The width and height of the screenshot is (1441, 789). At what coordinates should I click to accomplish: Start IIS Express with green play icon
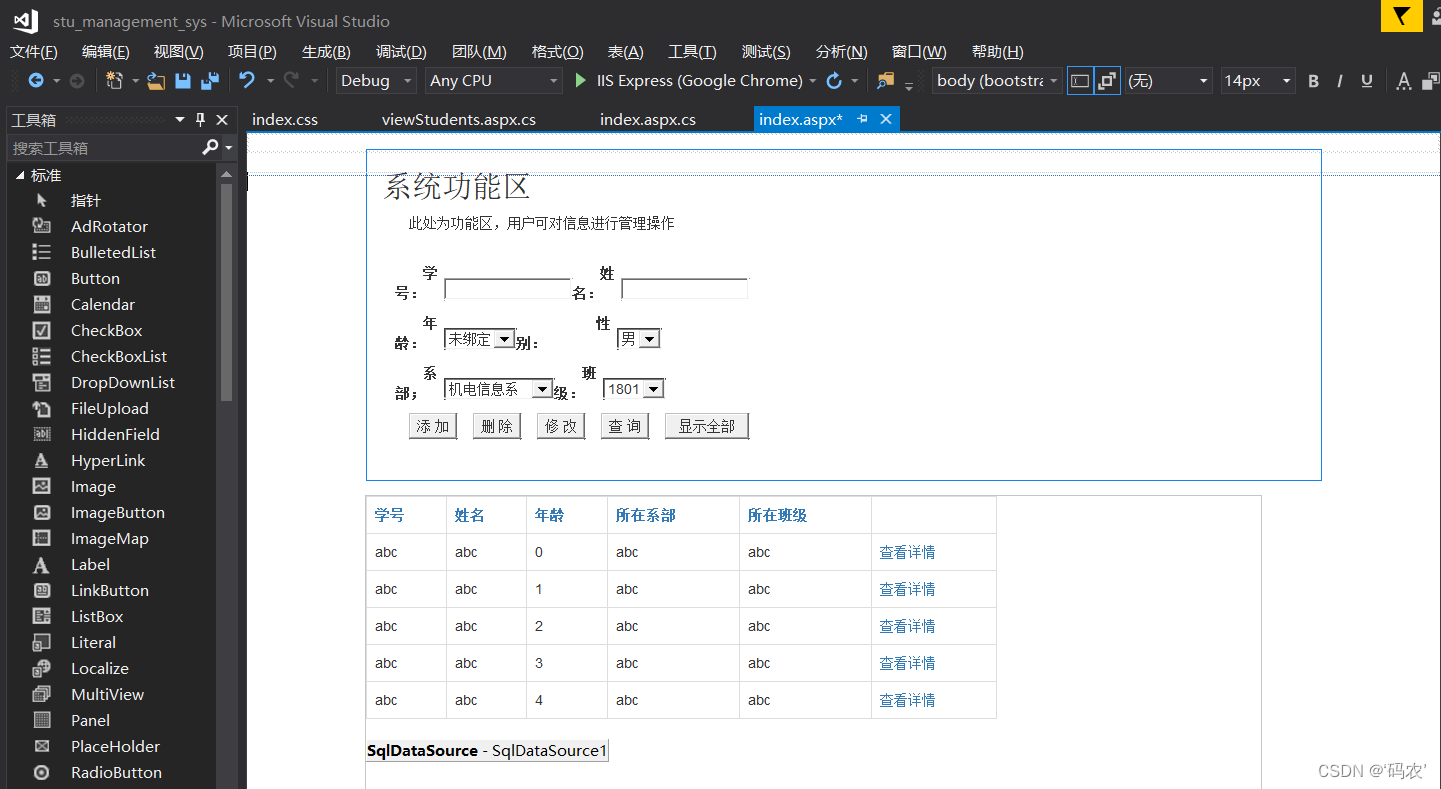tap(581, 81)
